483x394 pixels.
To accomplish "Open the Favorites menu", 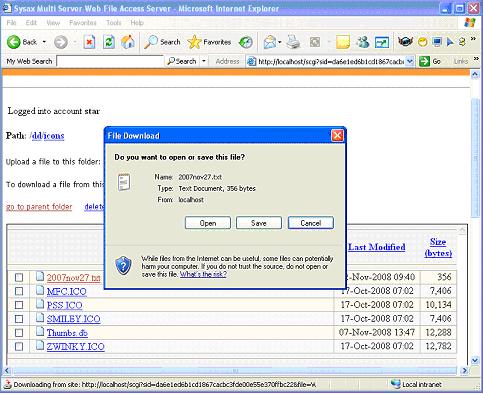I will (x=83, y=23).
